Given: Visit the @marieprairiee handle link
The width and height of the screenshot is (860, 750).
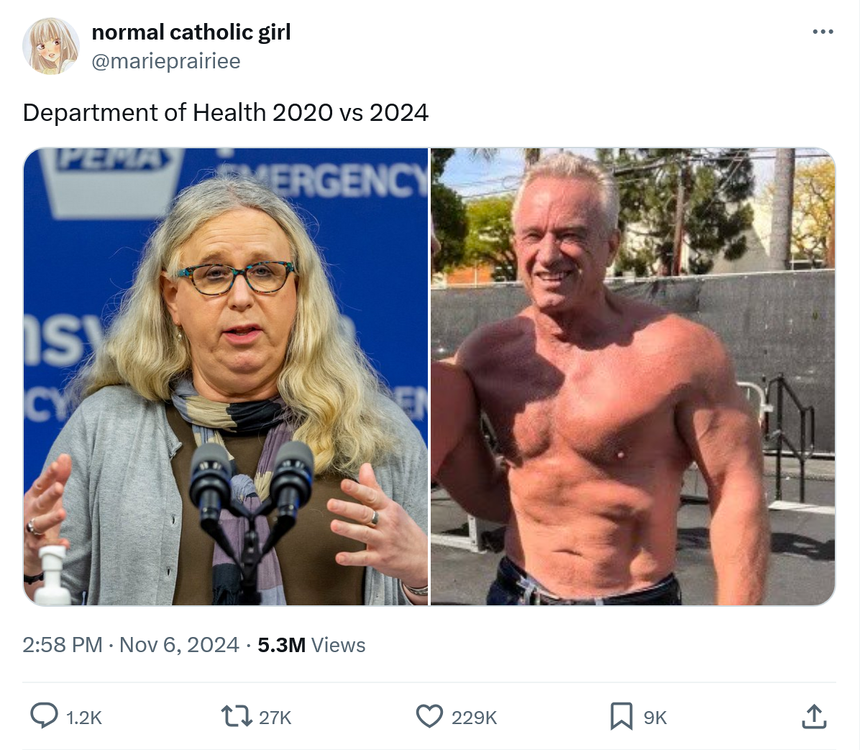Looking at the screenshot, I should (x=166, y=61).
